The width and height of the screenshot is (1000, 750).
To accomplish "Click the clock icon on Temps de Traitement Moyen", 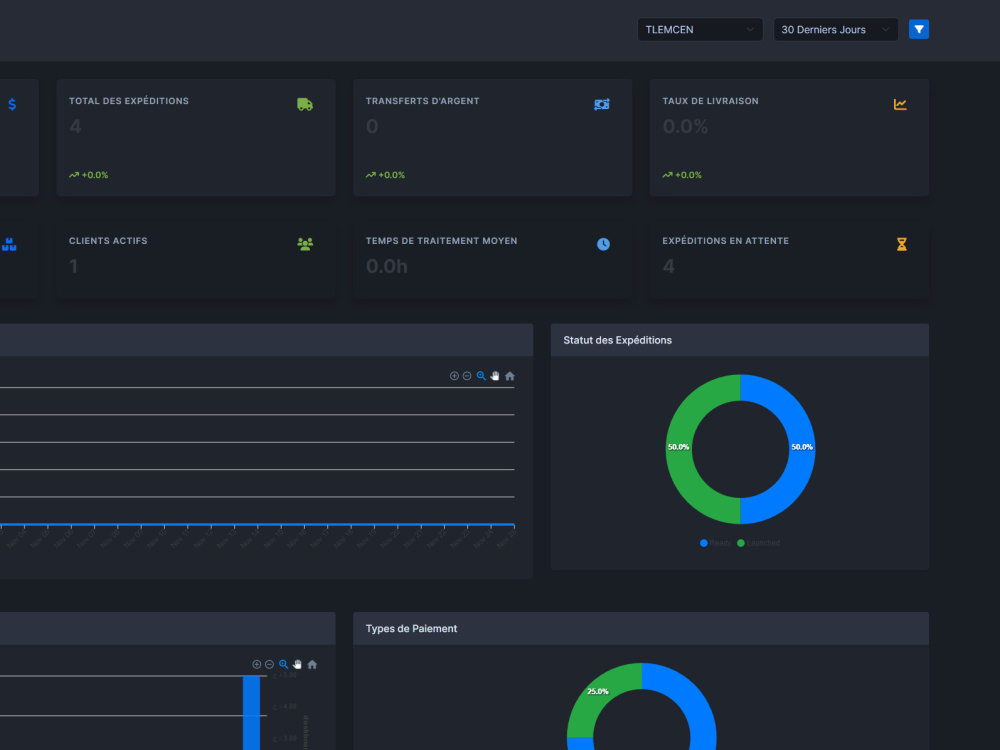I will tap(603, 244).
